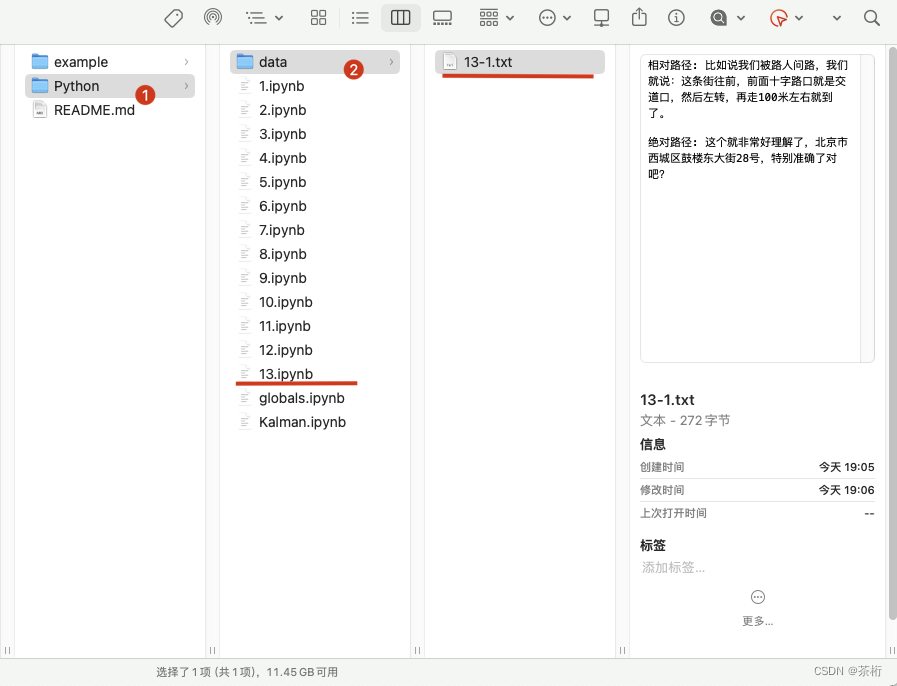Click the 上次打开时间 row
The width and height of the screenshot is (897, 686).
[757, 513]
